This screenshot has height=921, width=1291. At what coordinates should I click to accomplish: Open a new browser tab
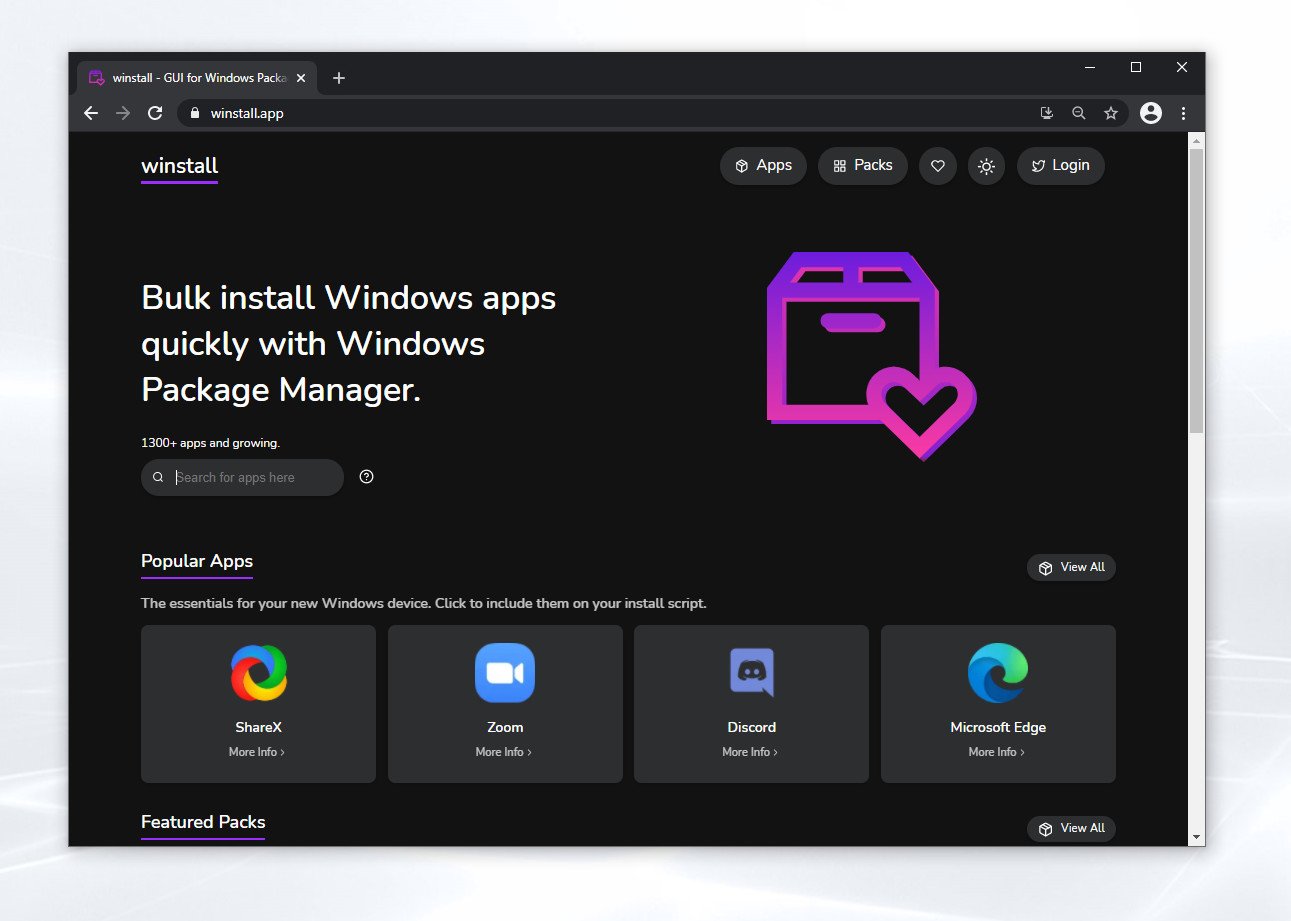tap(338, 77)
